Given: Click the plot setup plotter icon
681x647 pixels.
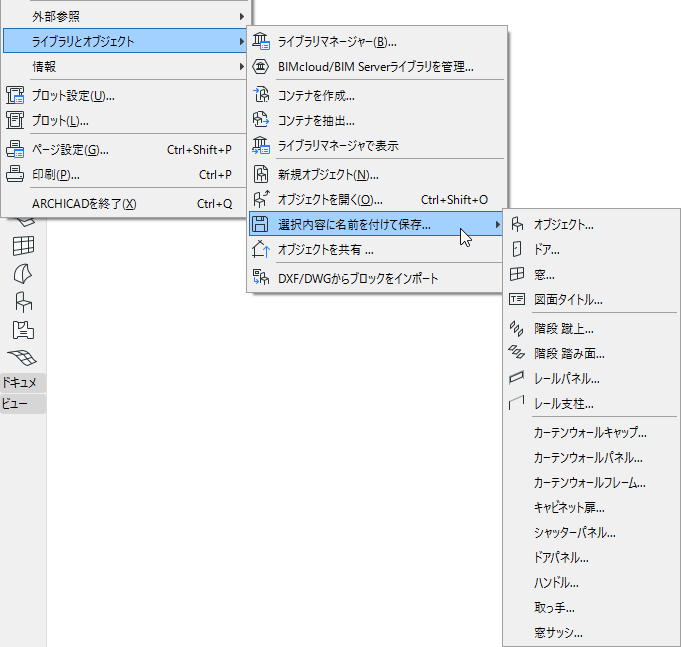Looking at the screenshot, I should click(15, 95).
